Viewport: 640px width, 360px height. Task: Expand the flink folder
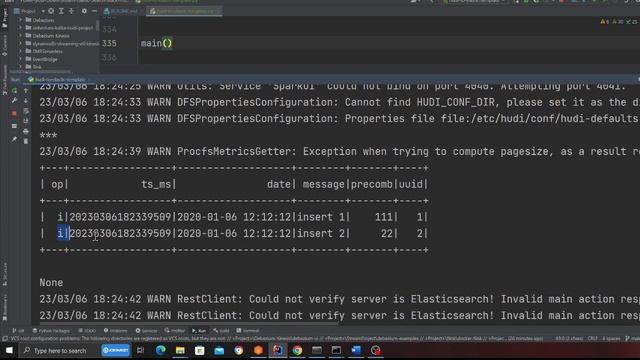20,67
